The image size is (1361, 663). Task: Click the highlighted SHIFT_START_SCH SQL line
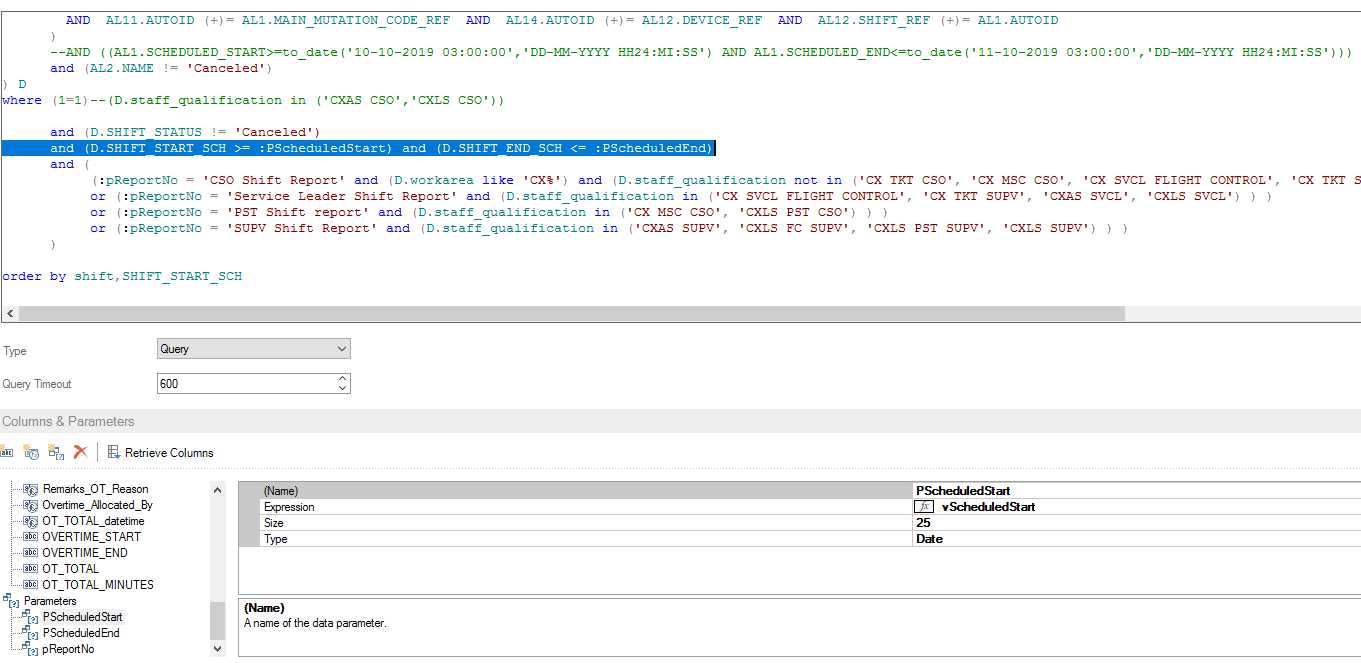tap(357, 148)
